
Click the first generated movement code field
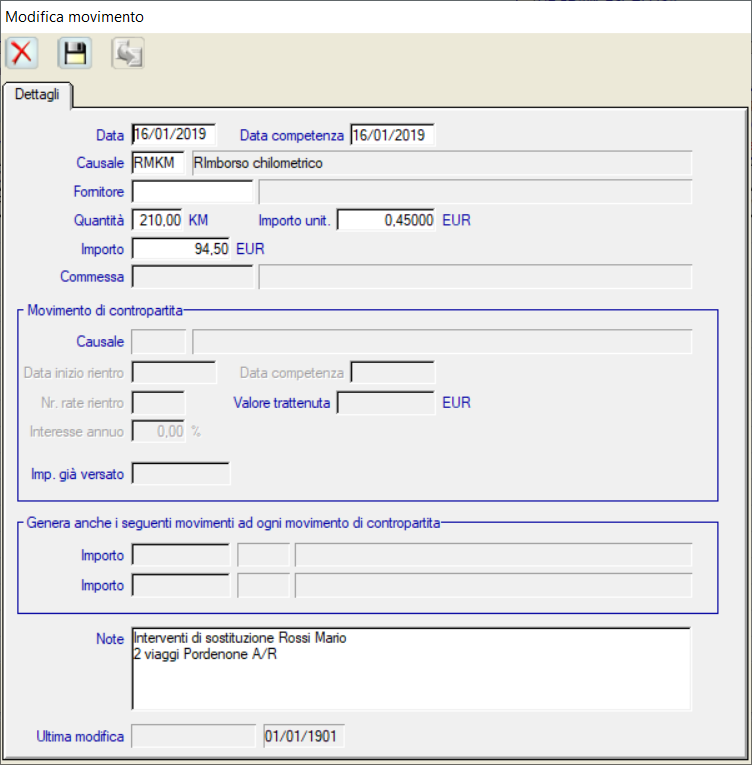(263, 555)
